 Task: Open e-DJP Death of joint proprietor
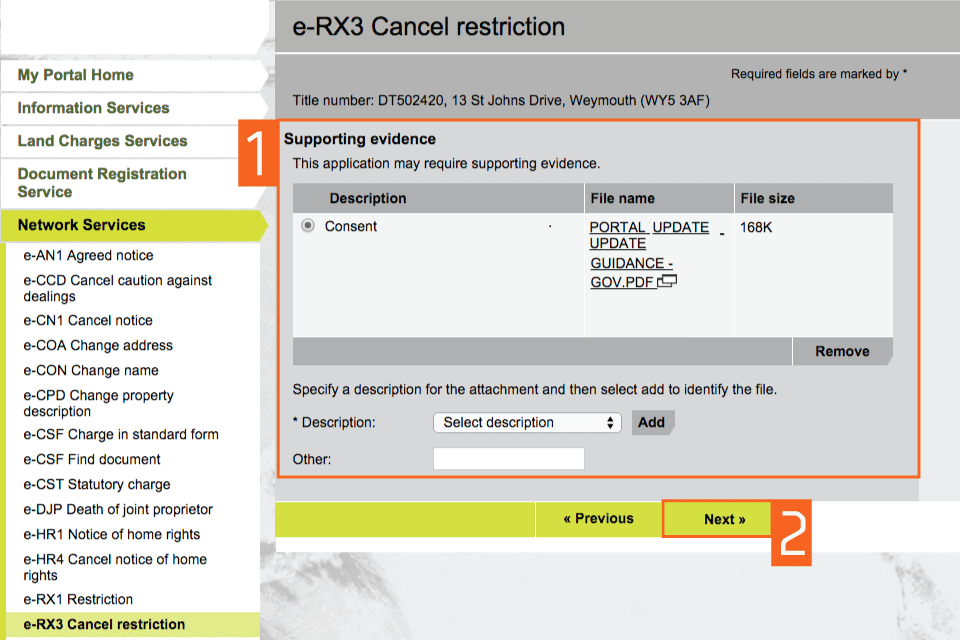tap(118, 510)
